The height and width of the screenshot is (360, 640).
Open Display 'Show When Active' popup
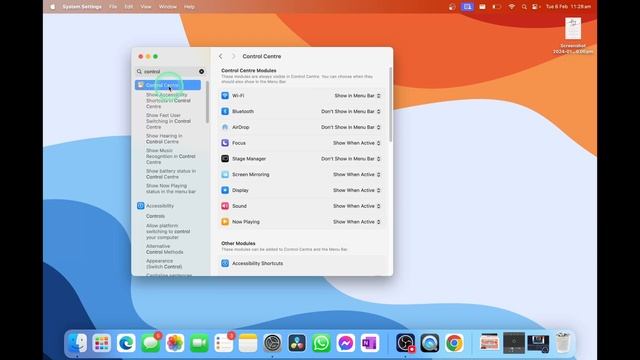[357, 190]
